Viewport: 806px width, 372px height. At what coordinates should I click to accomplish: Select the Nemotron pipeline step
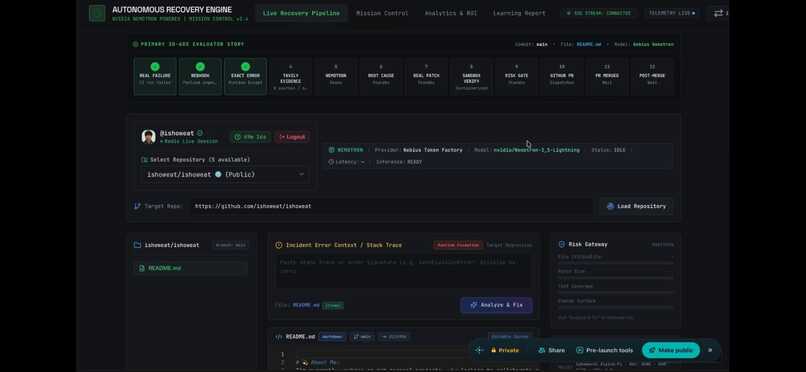336,76
